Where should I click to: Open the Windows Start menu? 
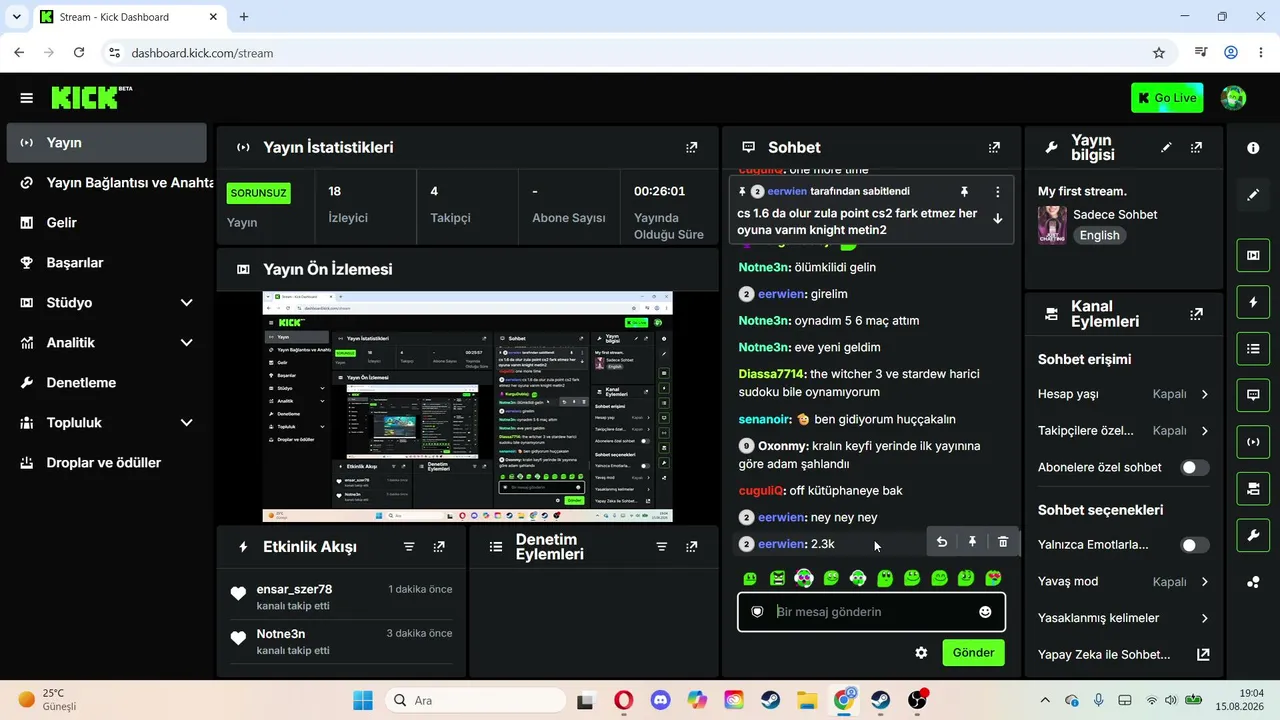click(x=362, y=700)
